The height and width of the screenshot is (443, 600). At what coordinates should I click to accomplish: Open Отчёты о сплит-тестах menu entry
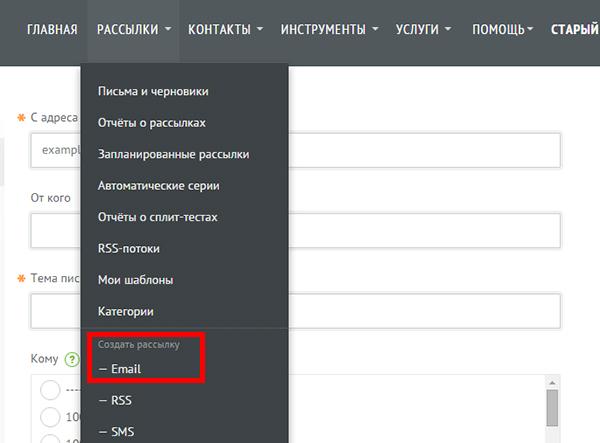click(158, 217)
